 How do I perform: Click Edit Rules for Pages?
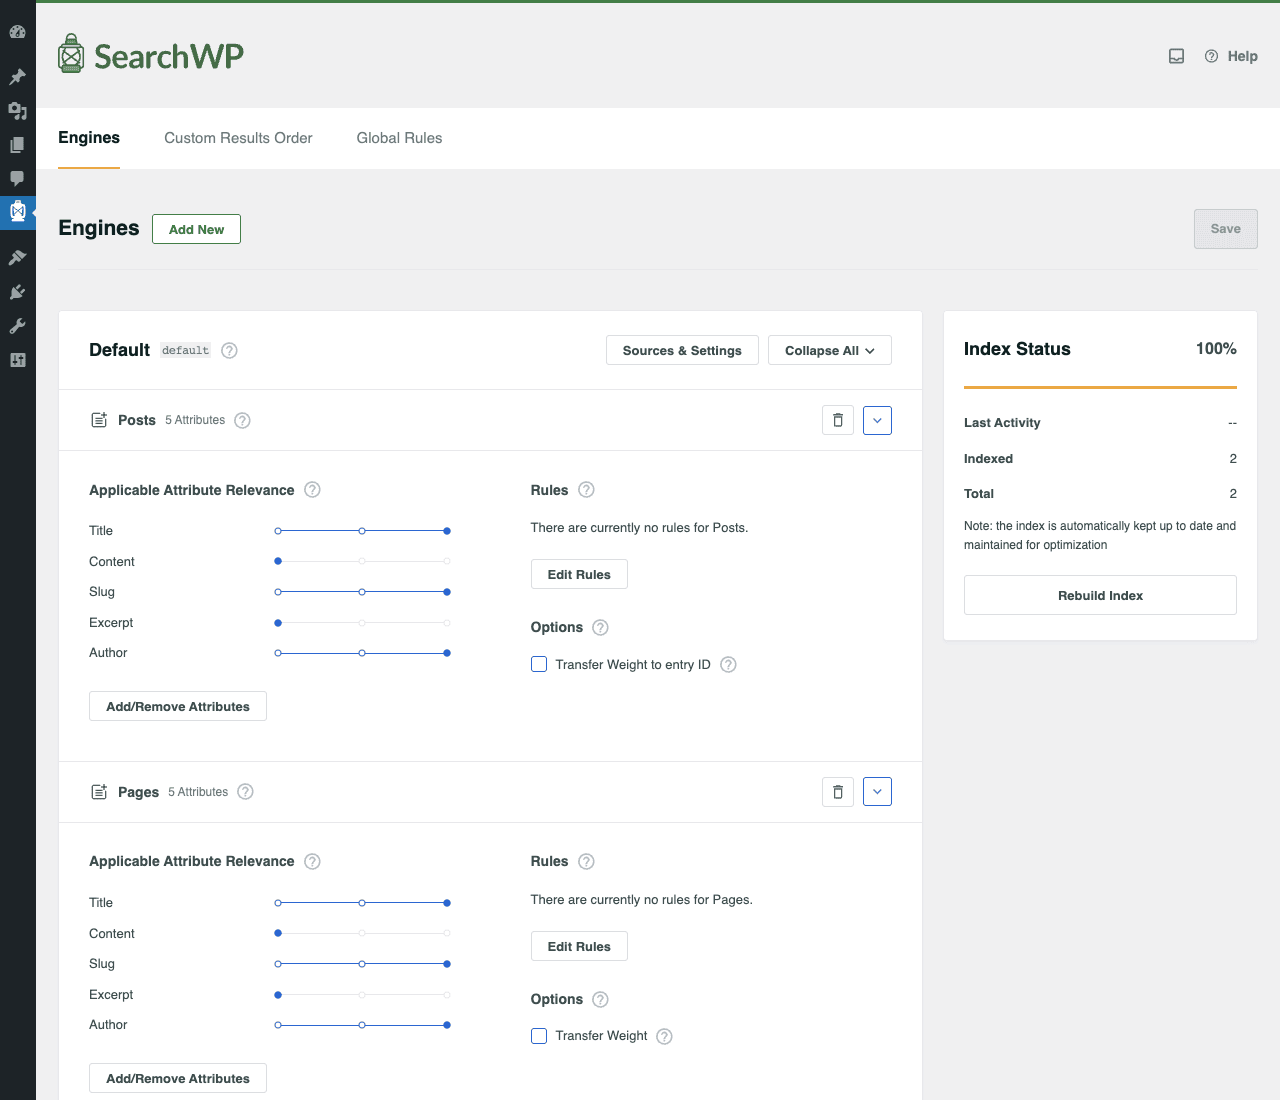click(579, 946)
